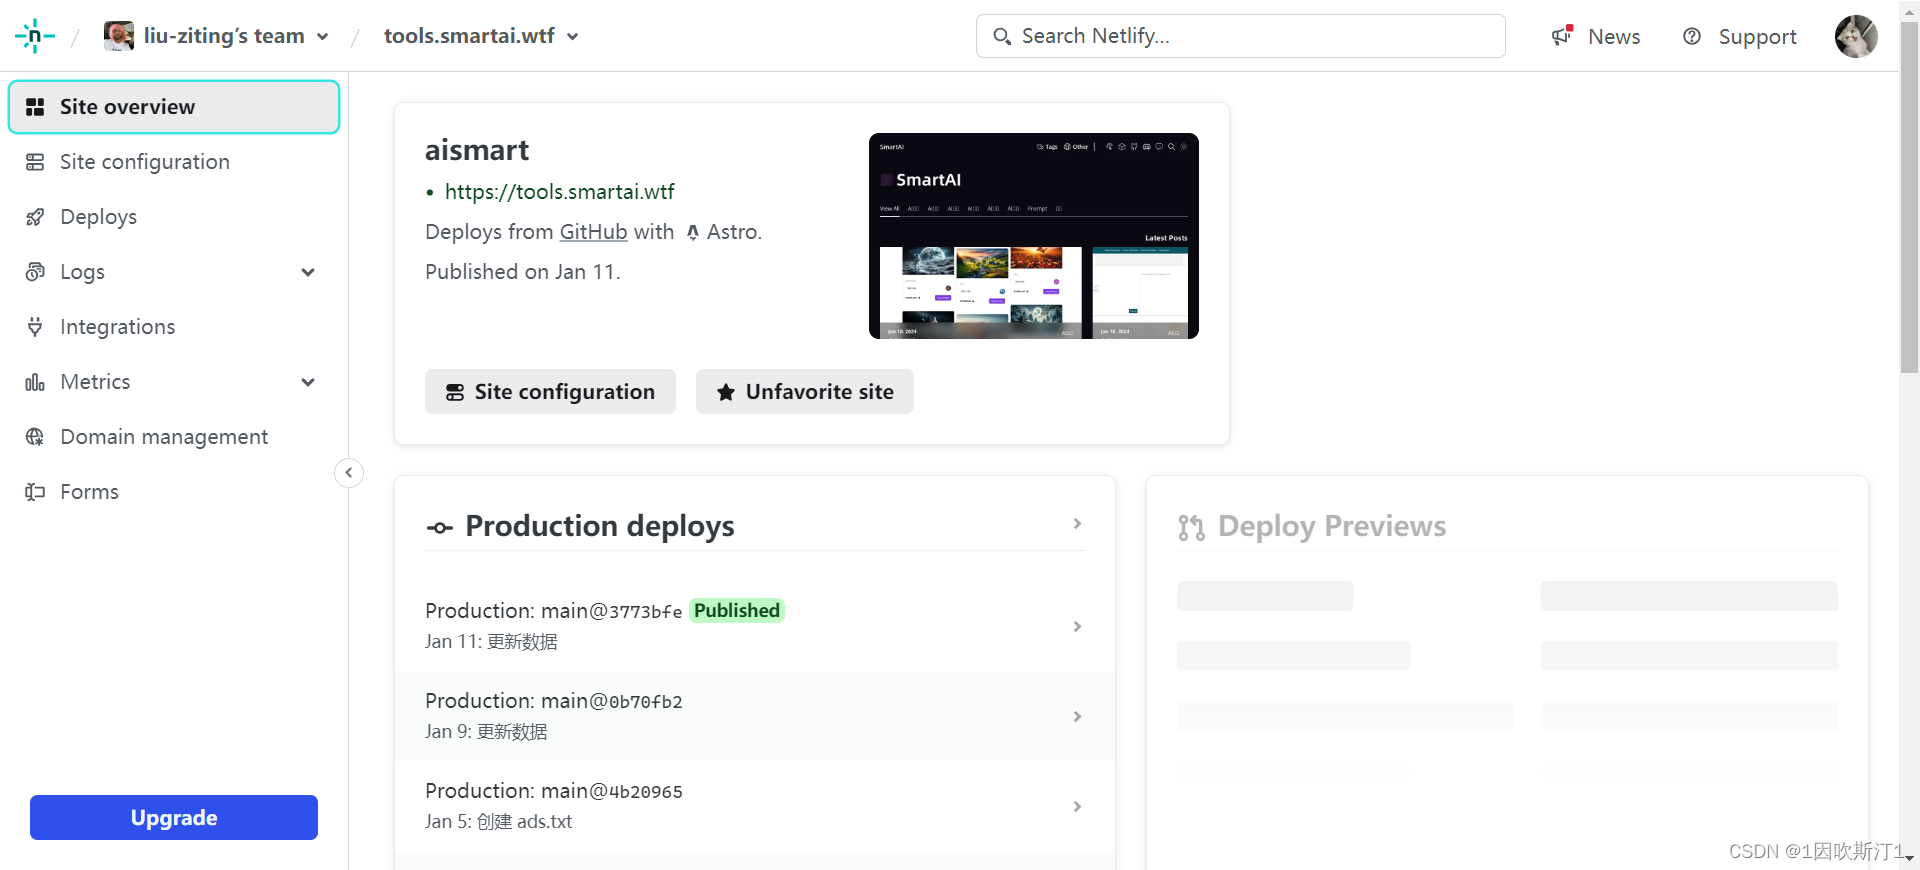The height and width of the screenshot is (870, 1920).
Task: Click the News megaphone icon
Action: pyautogui.click(x=1562, y=36)
